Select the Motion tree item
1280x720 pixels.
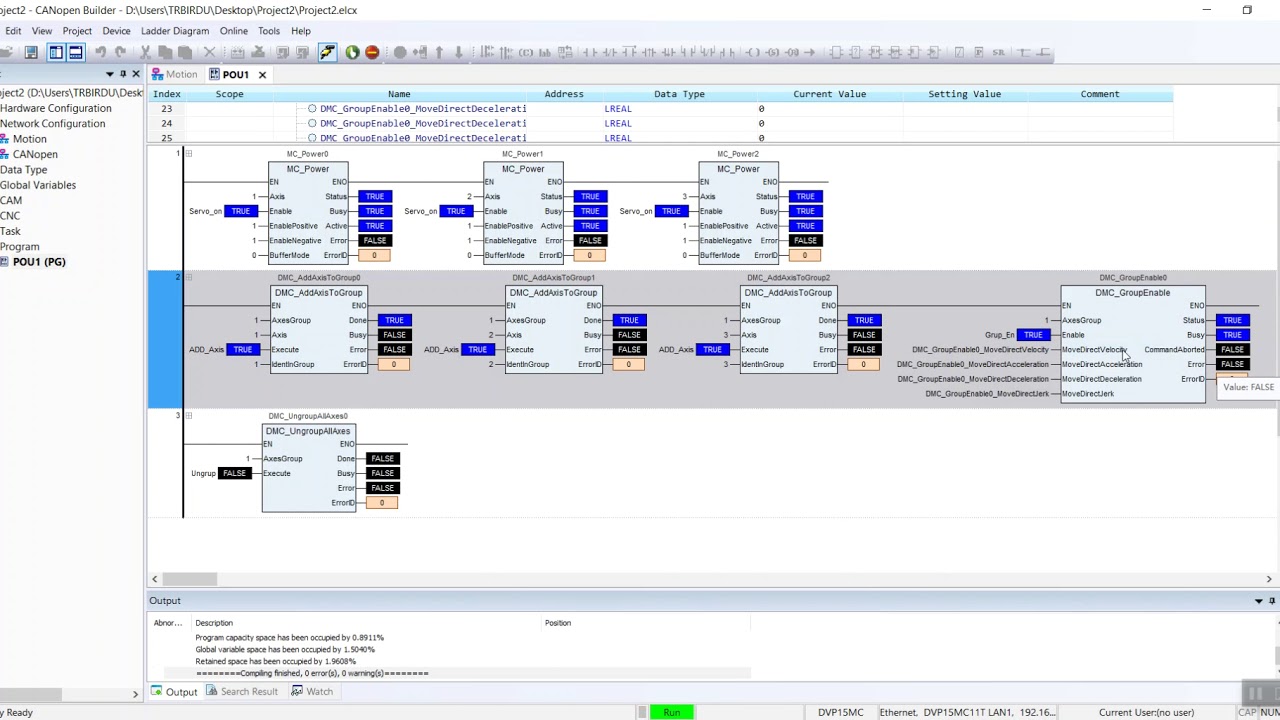pos(30,139)
